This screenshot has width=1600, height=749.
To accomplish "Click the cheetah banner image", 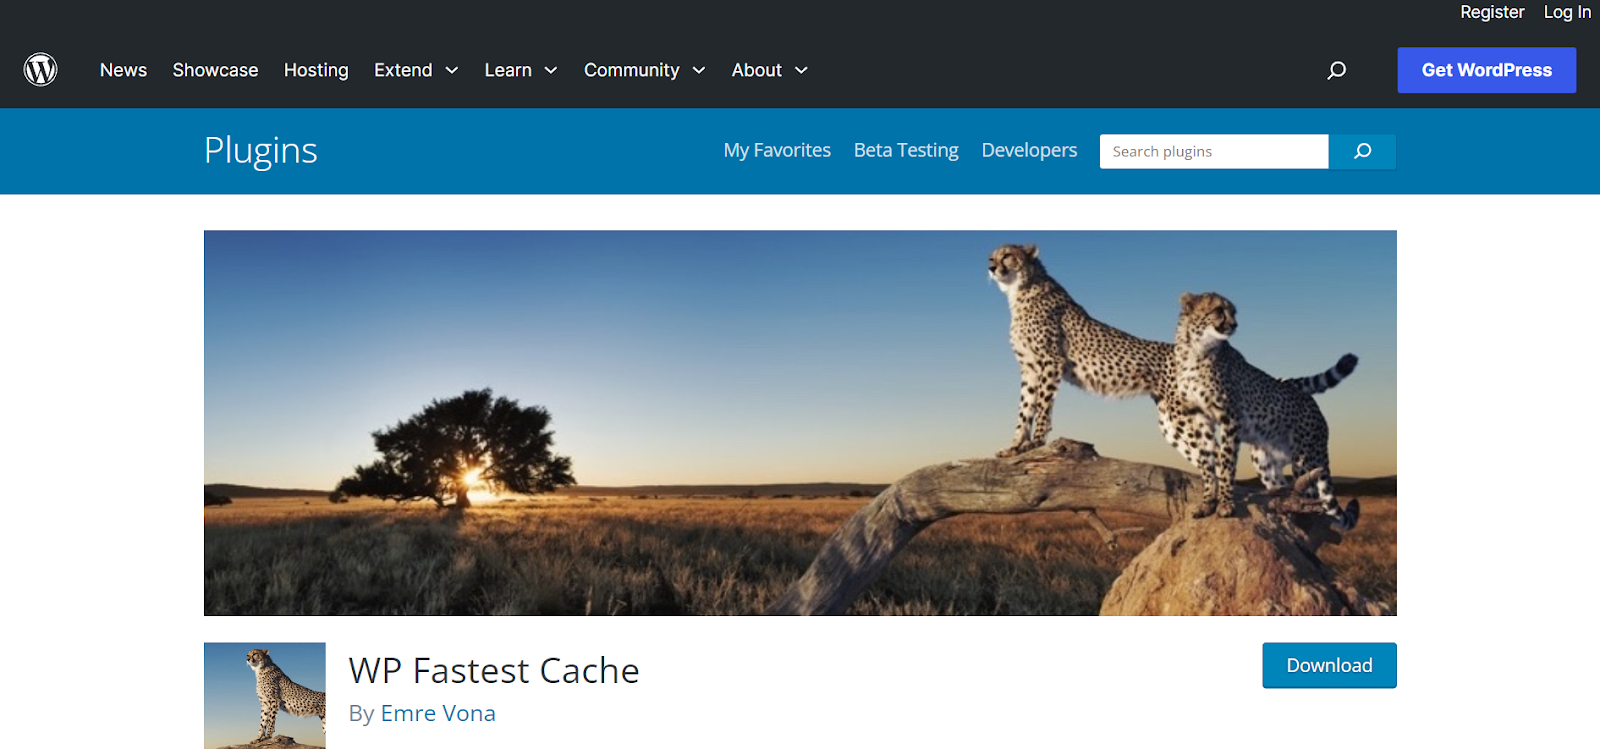I will (x=800, y=423).
